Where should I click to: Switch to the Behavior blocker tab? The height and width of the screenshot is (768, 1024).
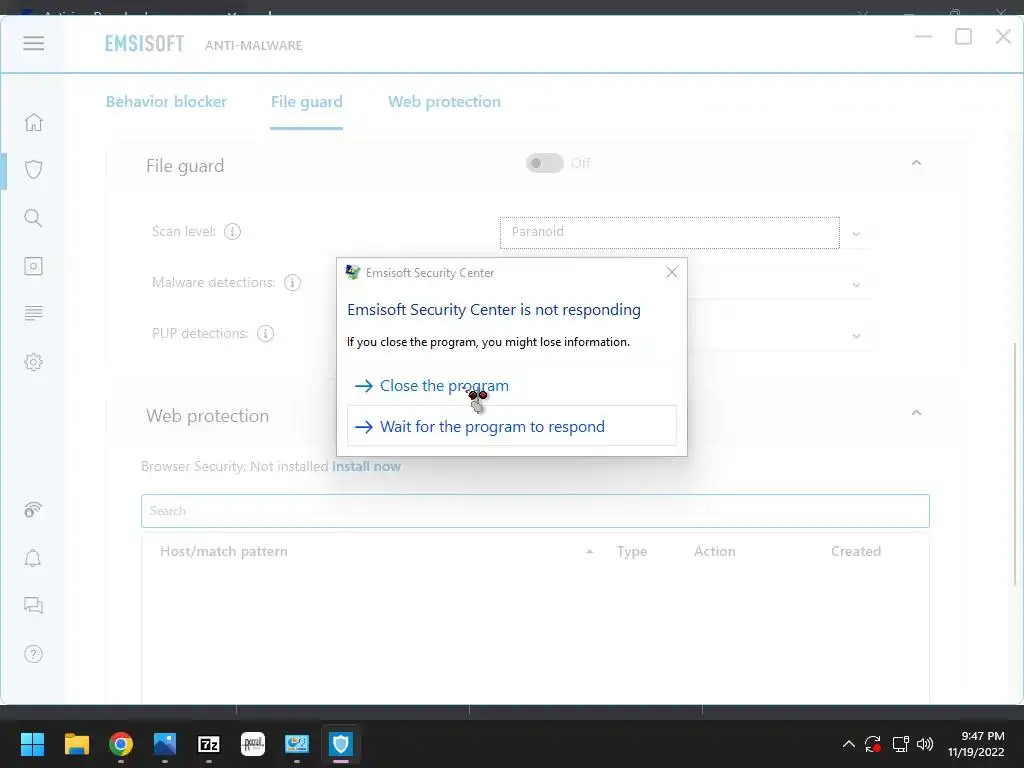pyautogui.click(x=166, y=102)
